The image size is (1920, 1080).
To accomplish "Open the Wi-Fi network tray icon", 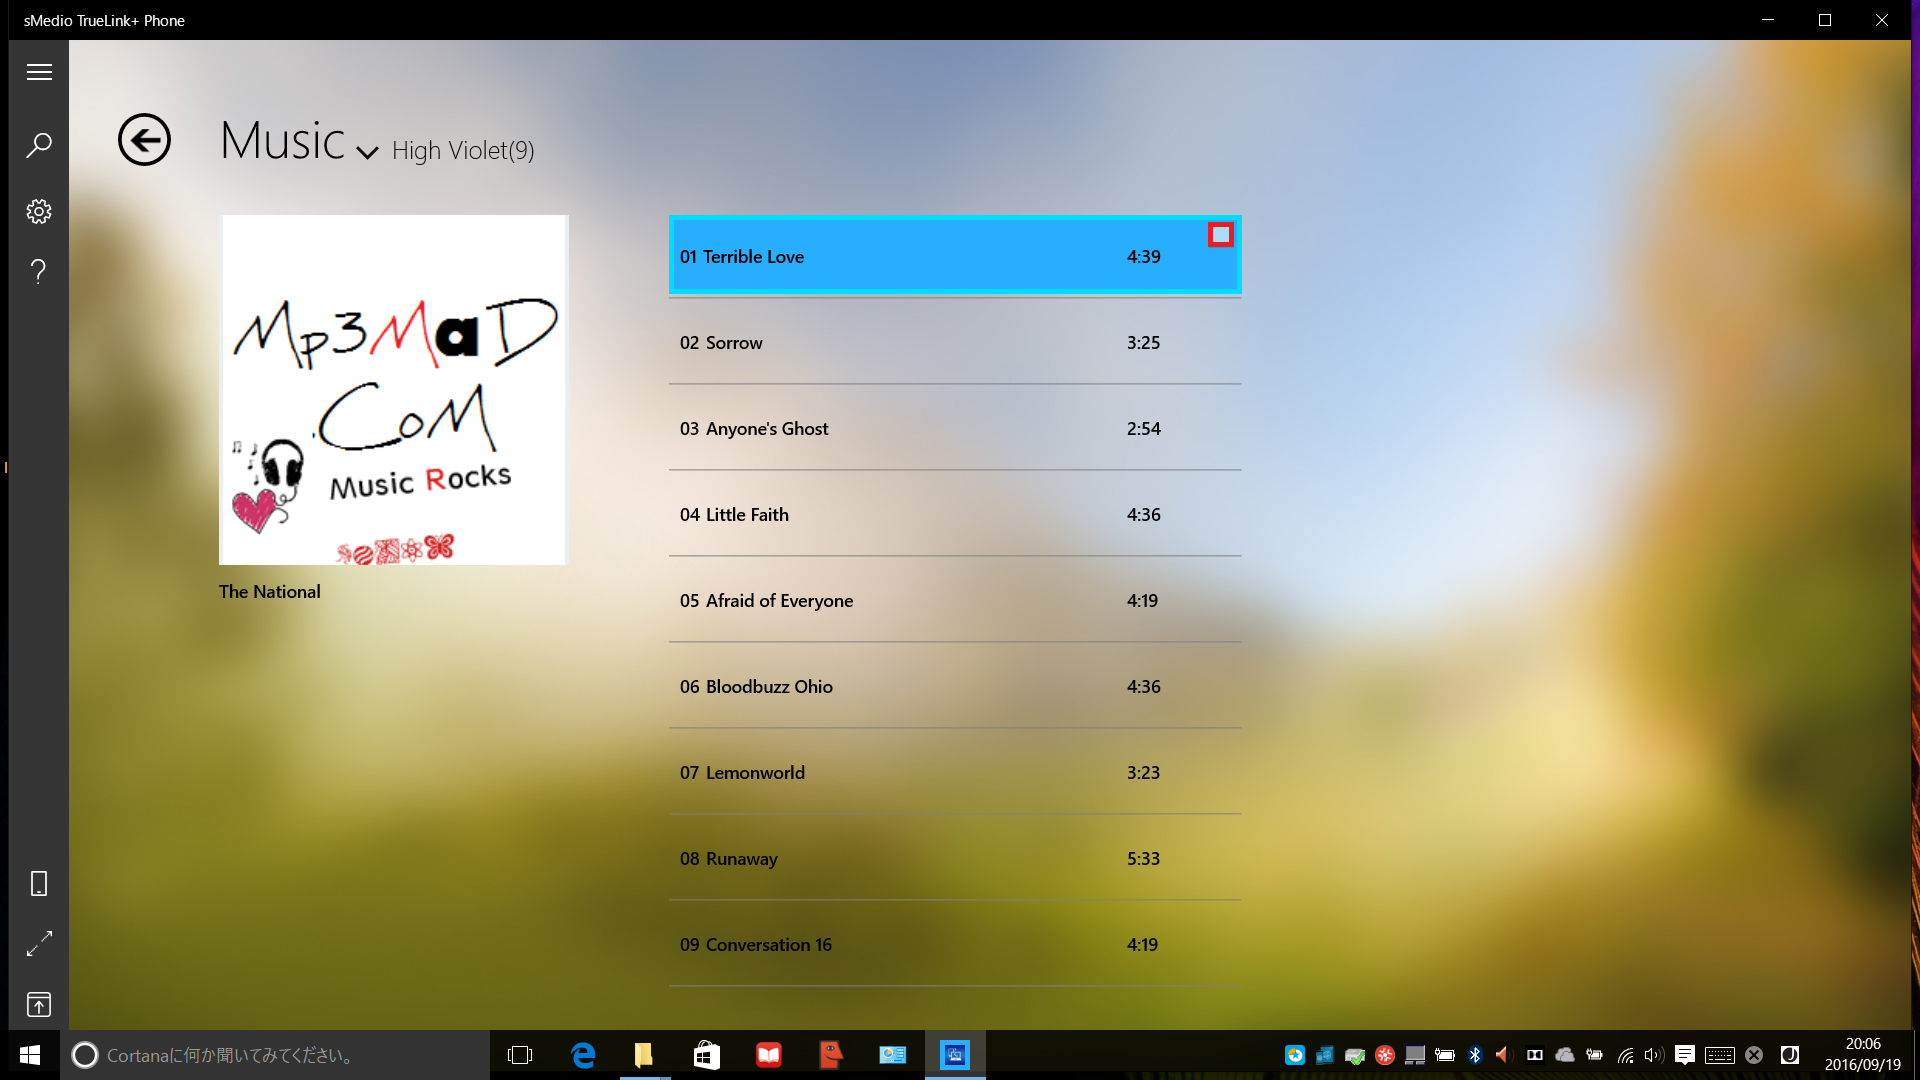I will [1626, 1055].
